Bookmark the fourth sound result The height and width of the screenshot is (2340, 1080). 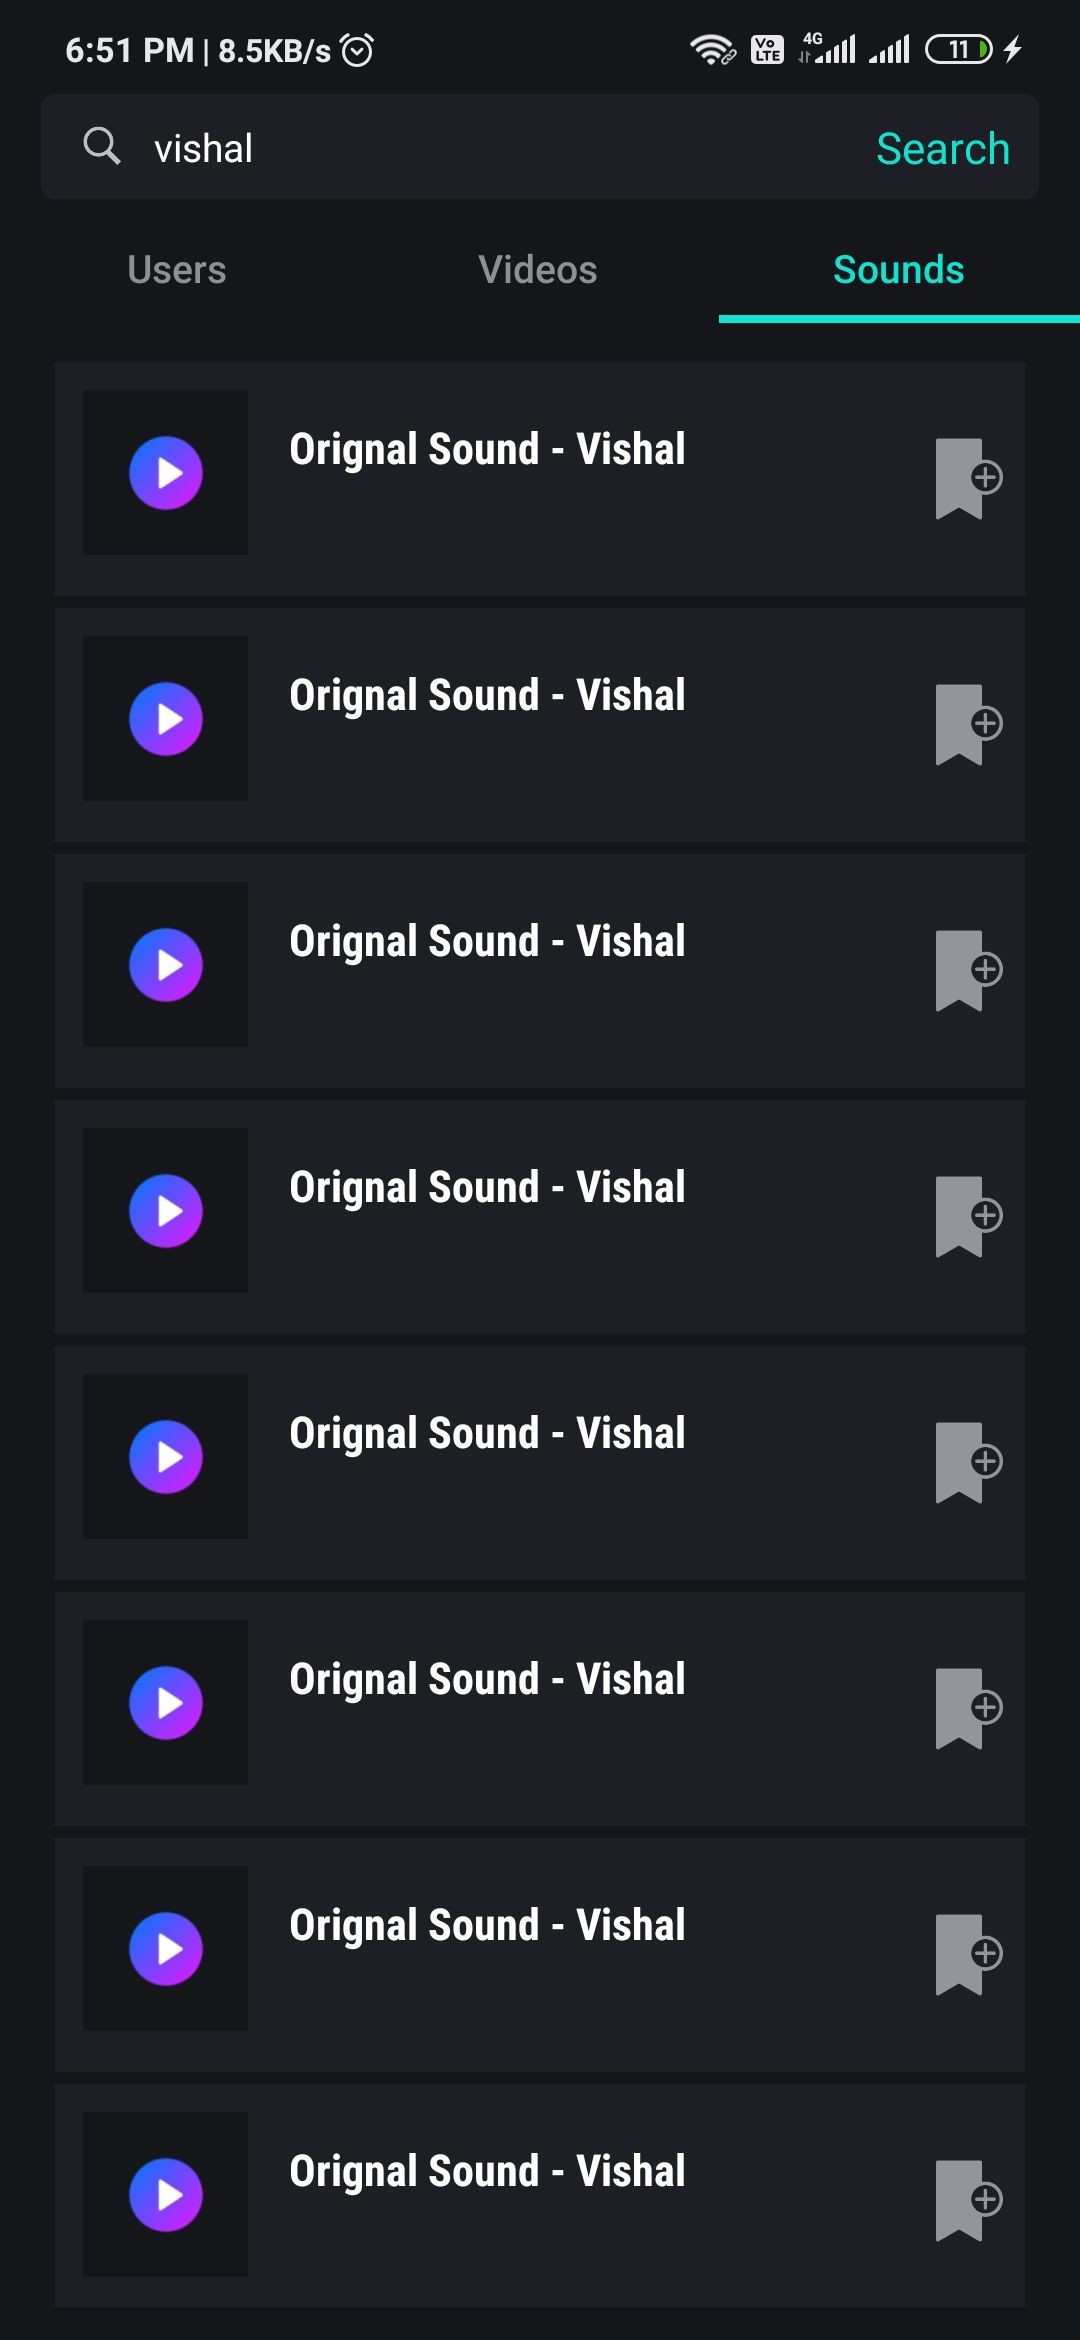[968, 1216]
